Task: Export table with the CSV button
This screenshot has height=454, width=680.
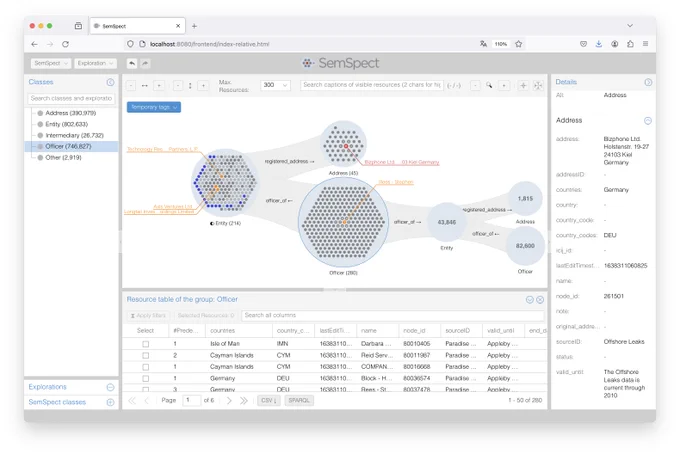Action: (x=269, y=400)
